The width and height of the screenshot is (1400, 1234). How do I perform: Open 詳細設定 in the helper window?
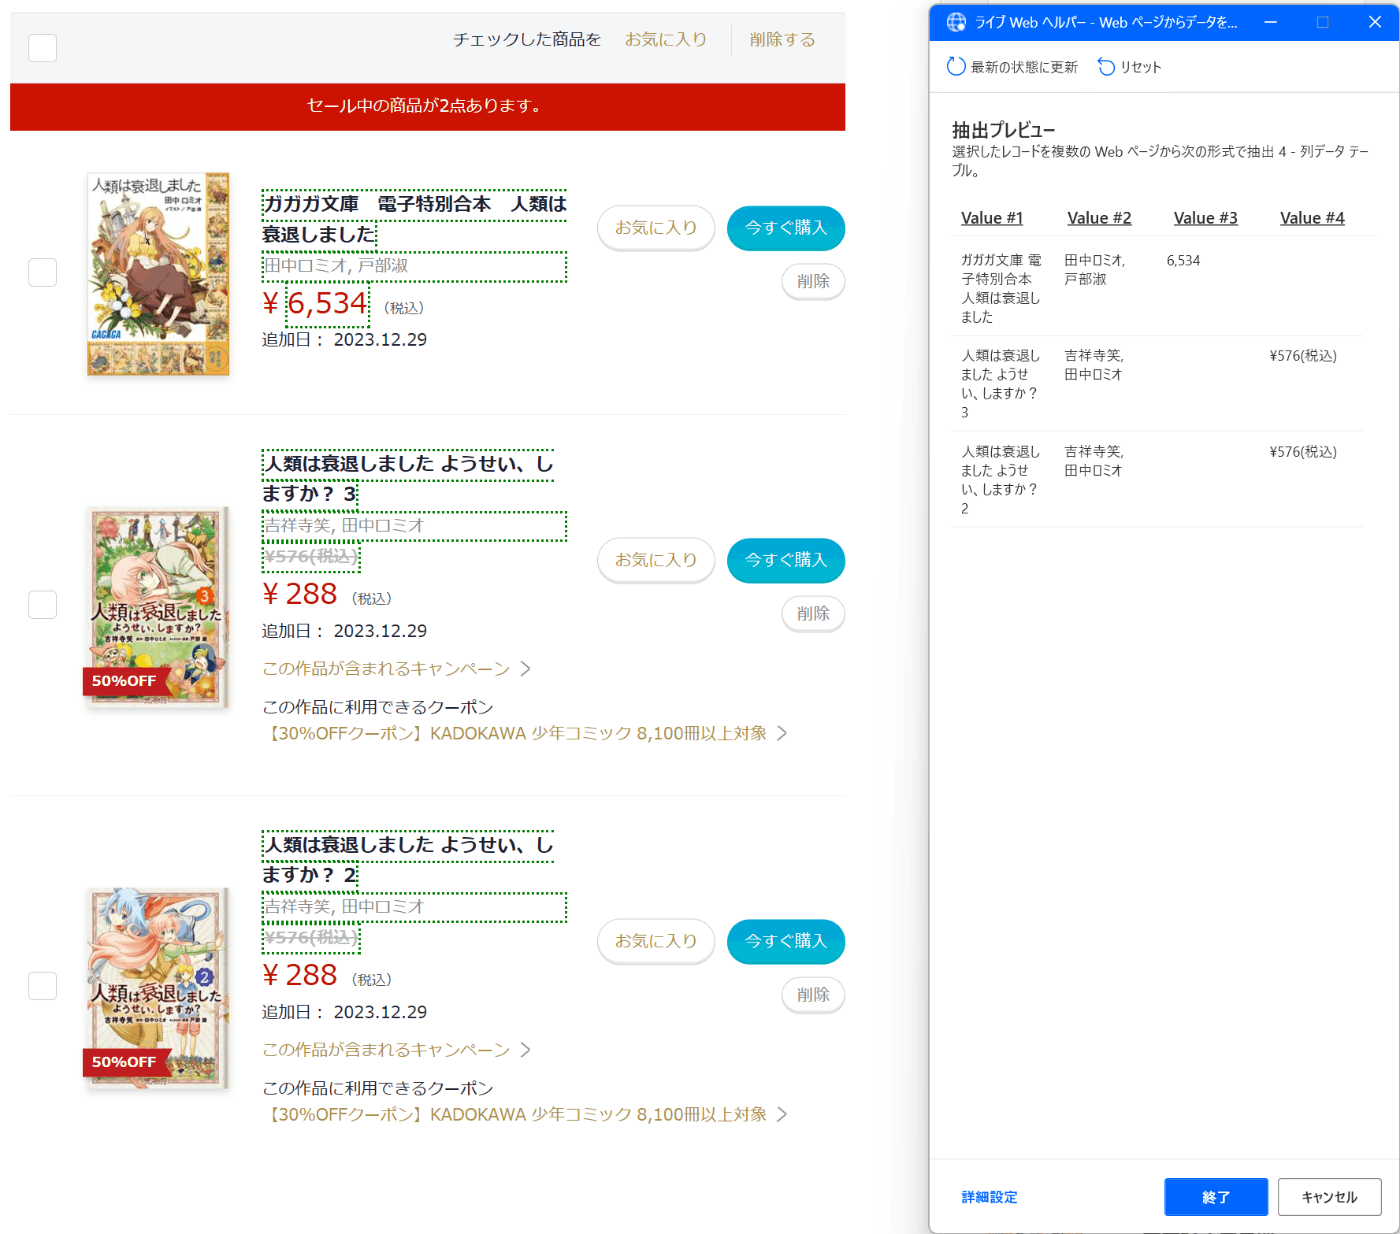pos(989,1197)
